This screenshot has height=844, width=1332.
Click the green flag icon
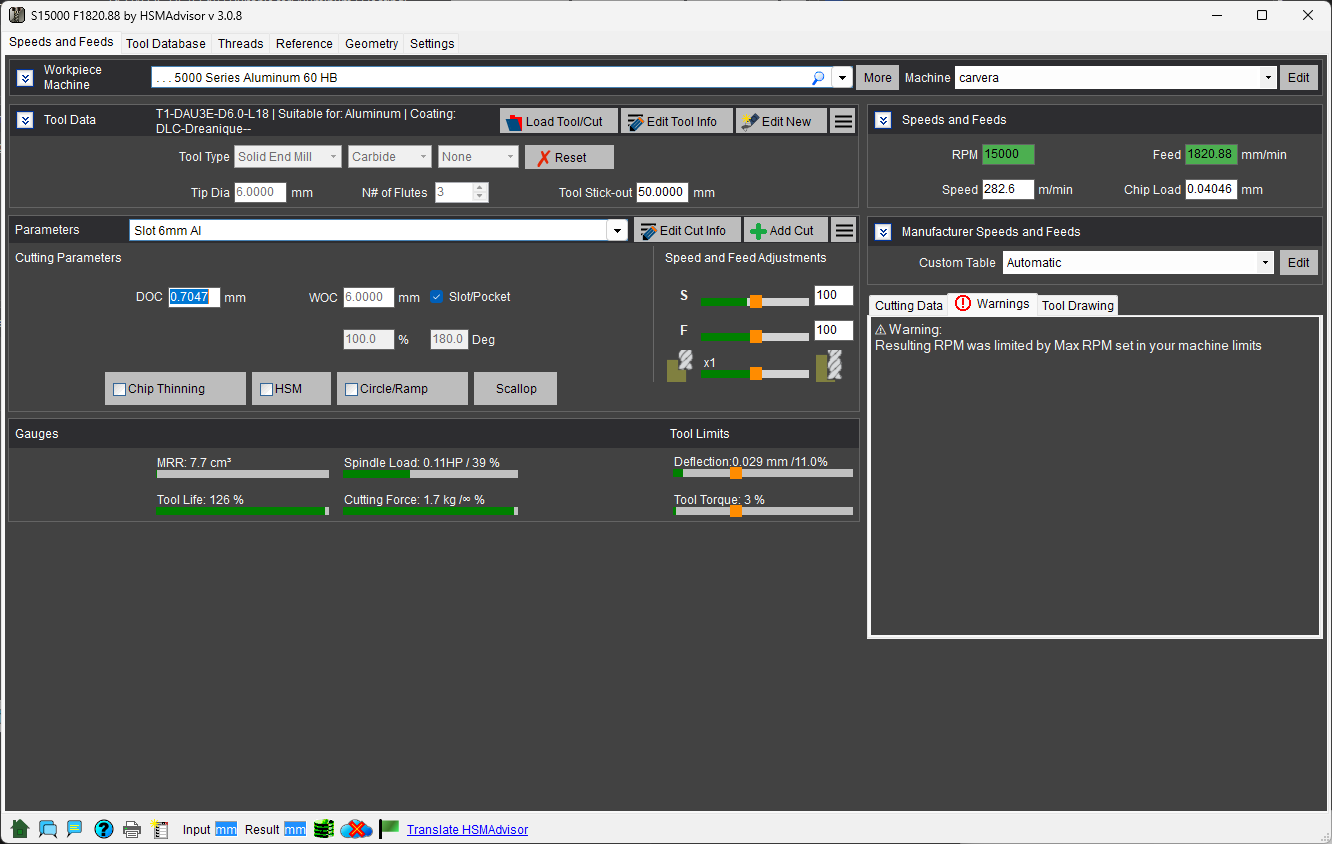pos(389,829)
